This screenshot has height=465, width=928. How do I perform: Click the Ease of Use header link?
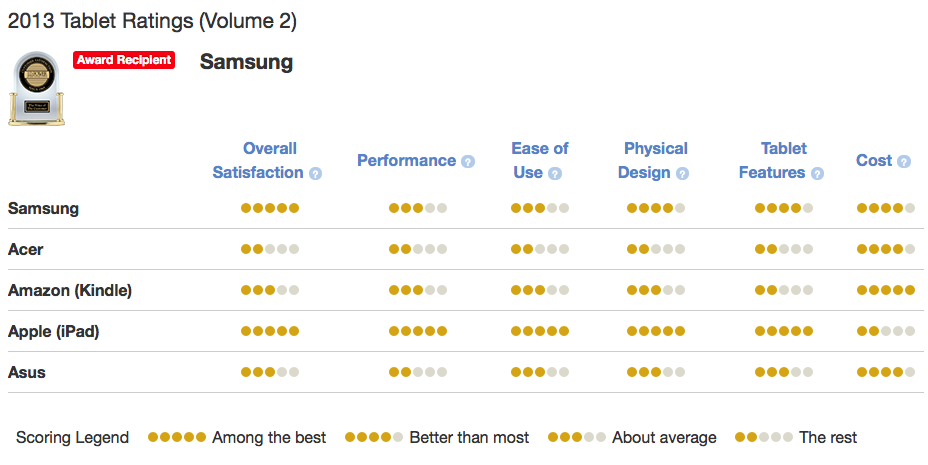539,160
